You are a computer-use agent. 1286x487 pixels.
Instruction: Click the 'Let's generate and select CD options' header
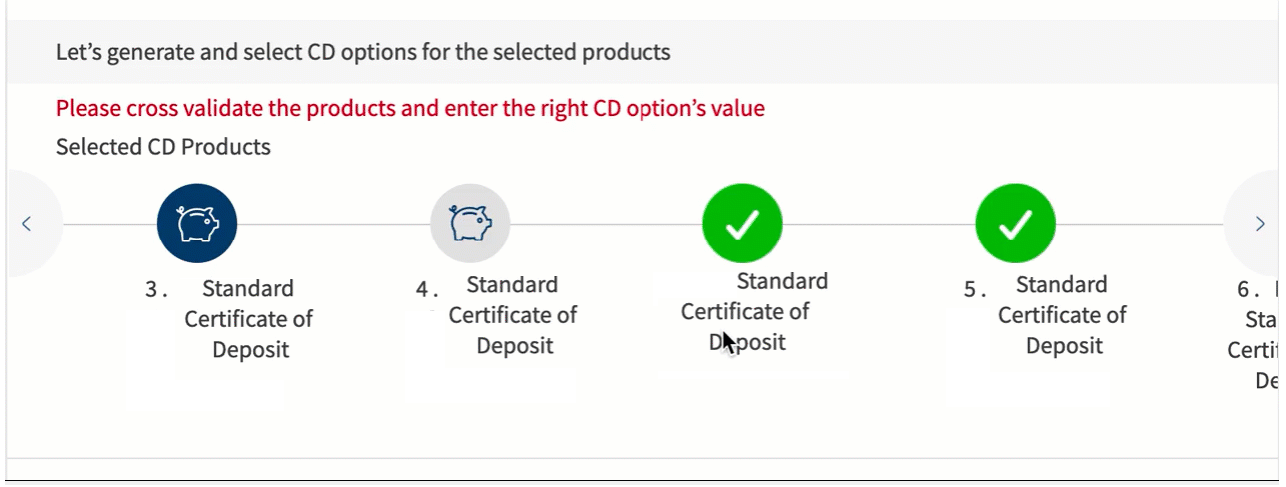click(363, 52)
